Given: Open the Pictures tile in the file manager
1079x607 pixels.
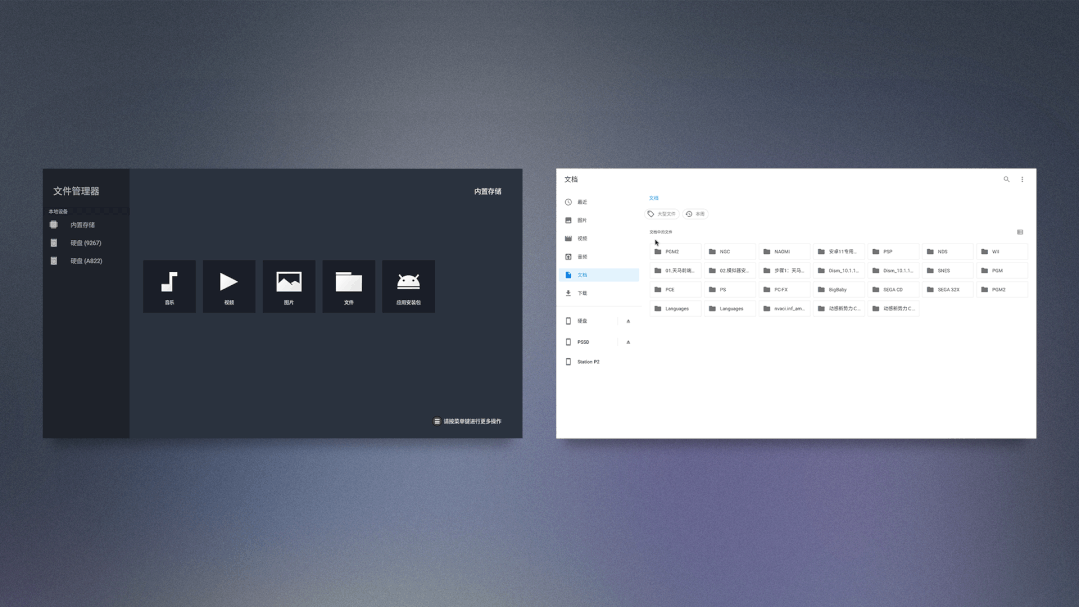Looking at the screenshot, I should [x=288, y=286].
